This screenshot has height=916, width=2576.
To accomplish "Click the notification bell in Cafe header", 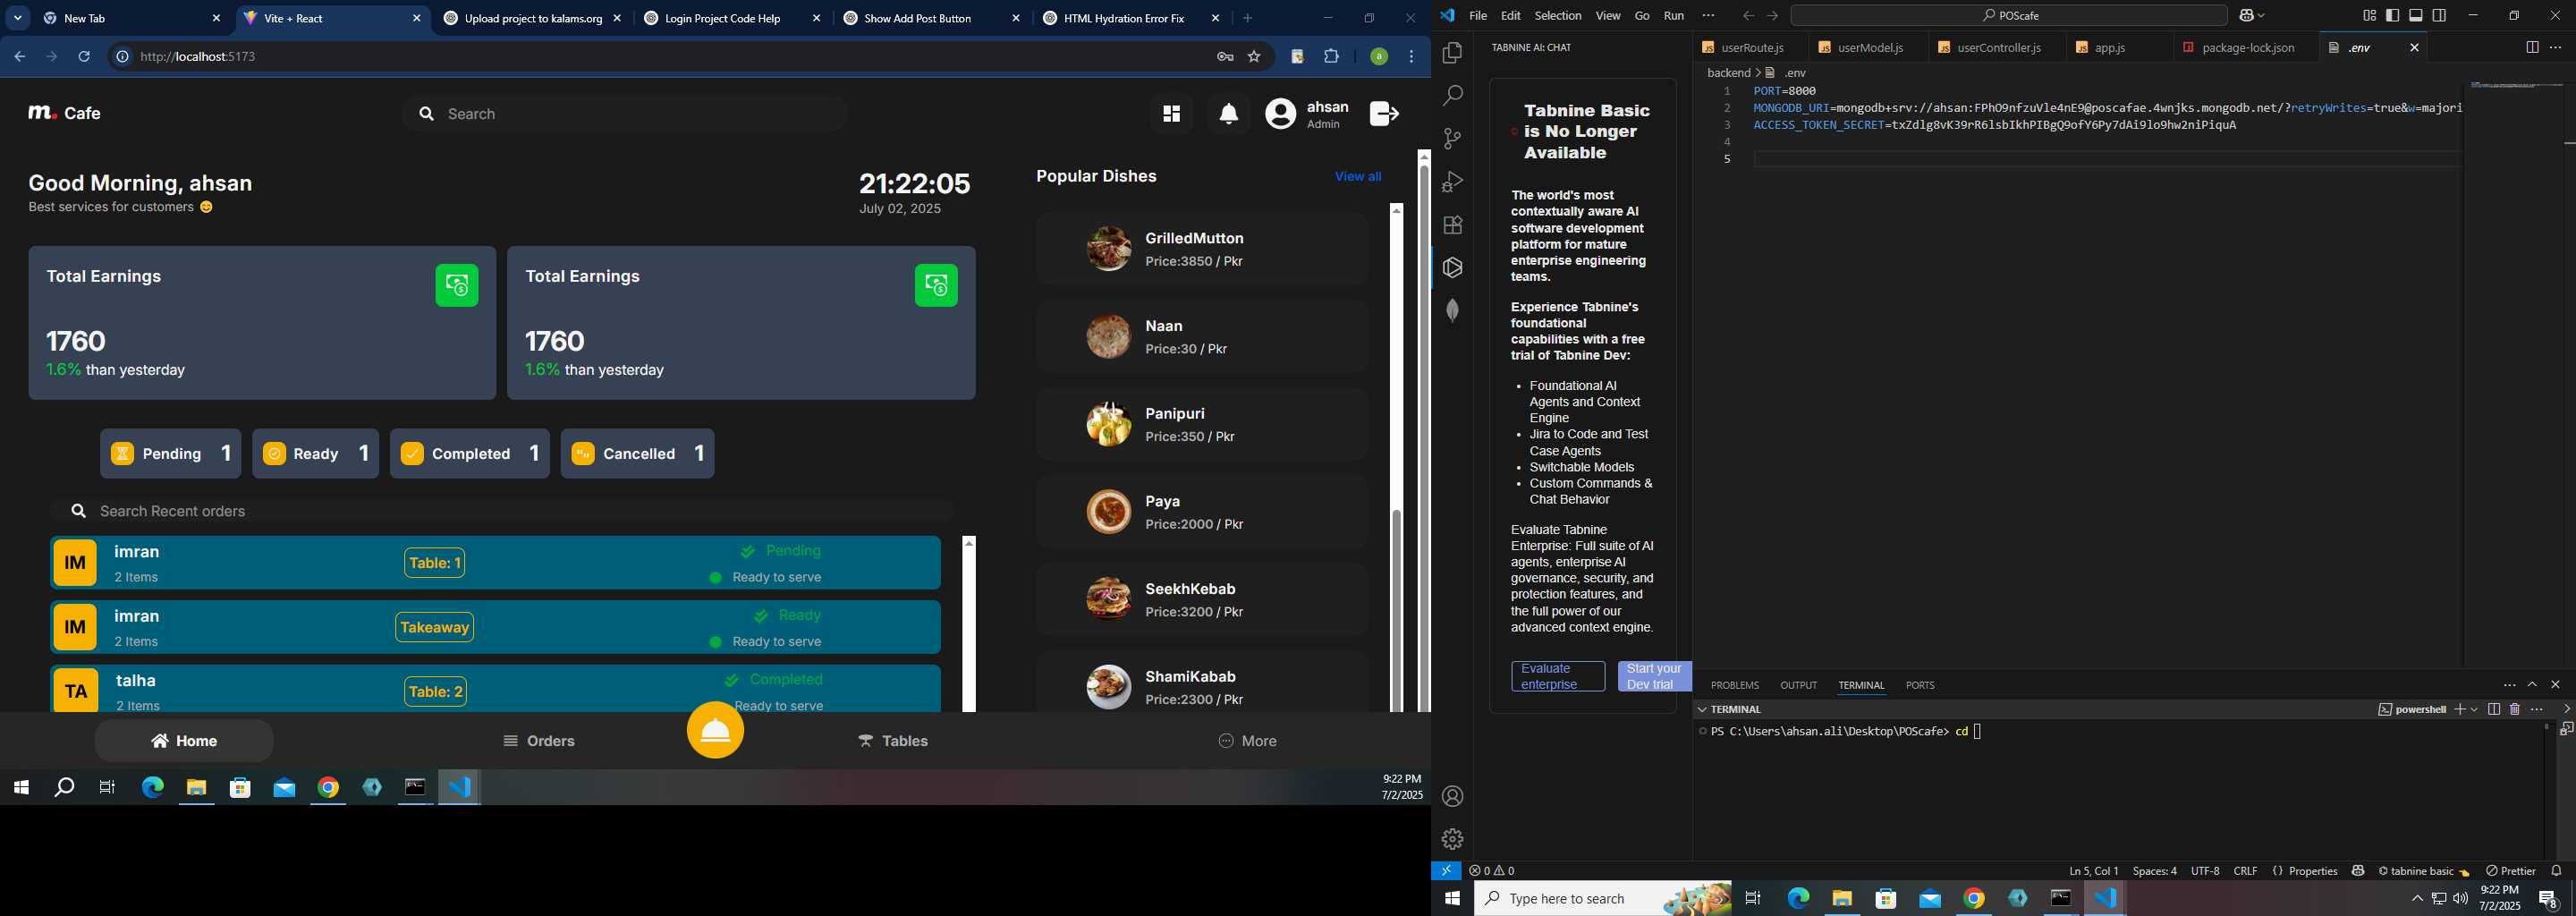I will 1229,114.
